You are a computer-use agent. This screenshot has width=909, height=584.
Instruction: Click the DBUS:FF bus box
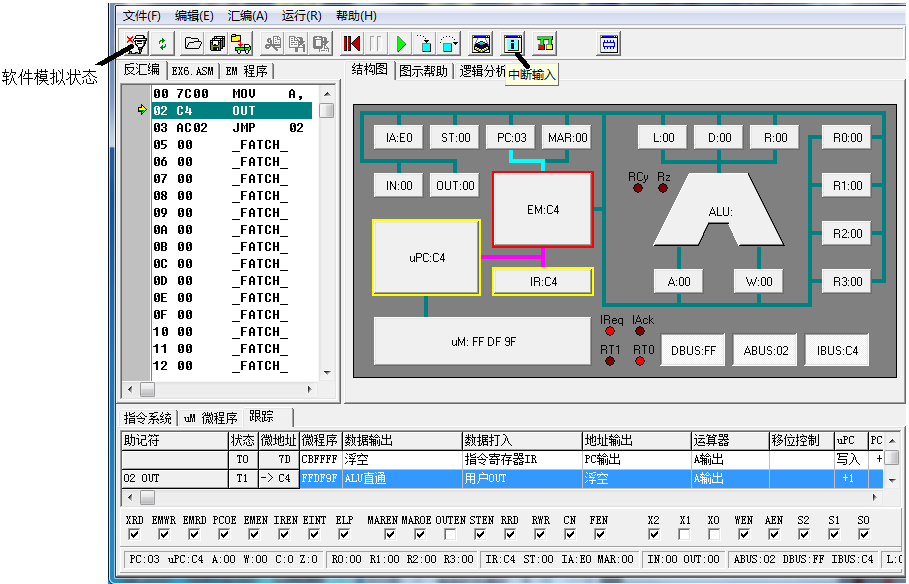click(693, 350)
